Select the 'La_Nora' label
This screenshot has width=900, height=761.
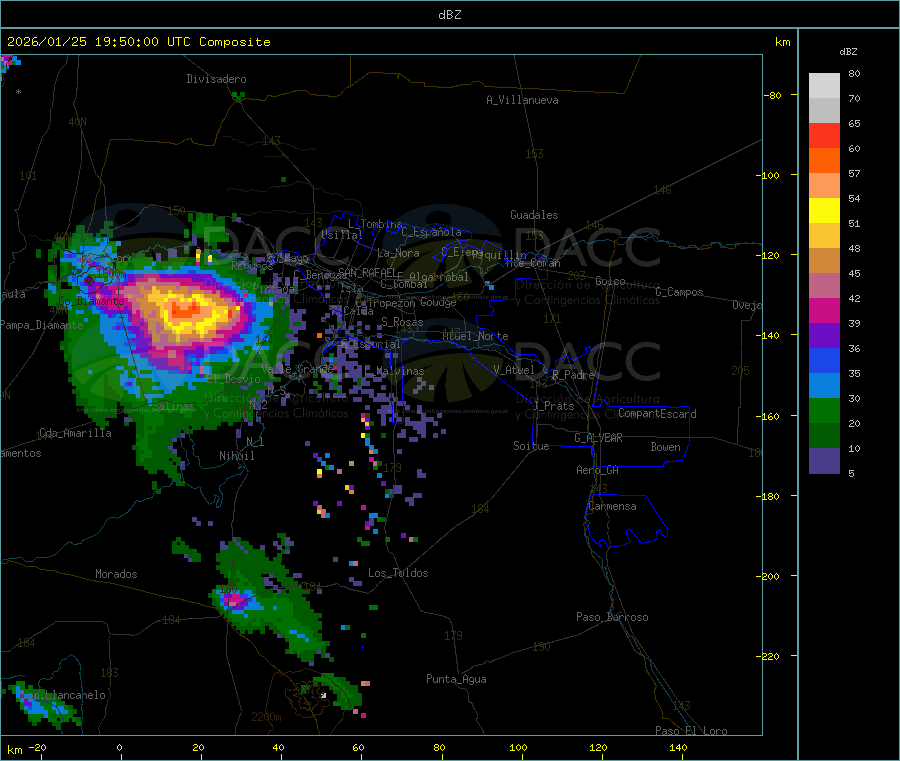tap(398, 253)
